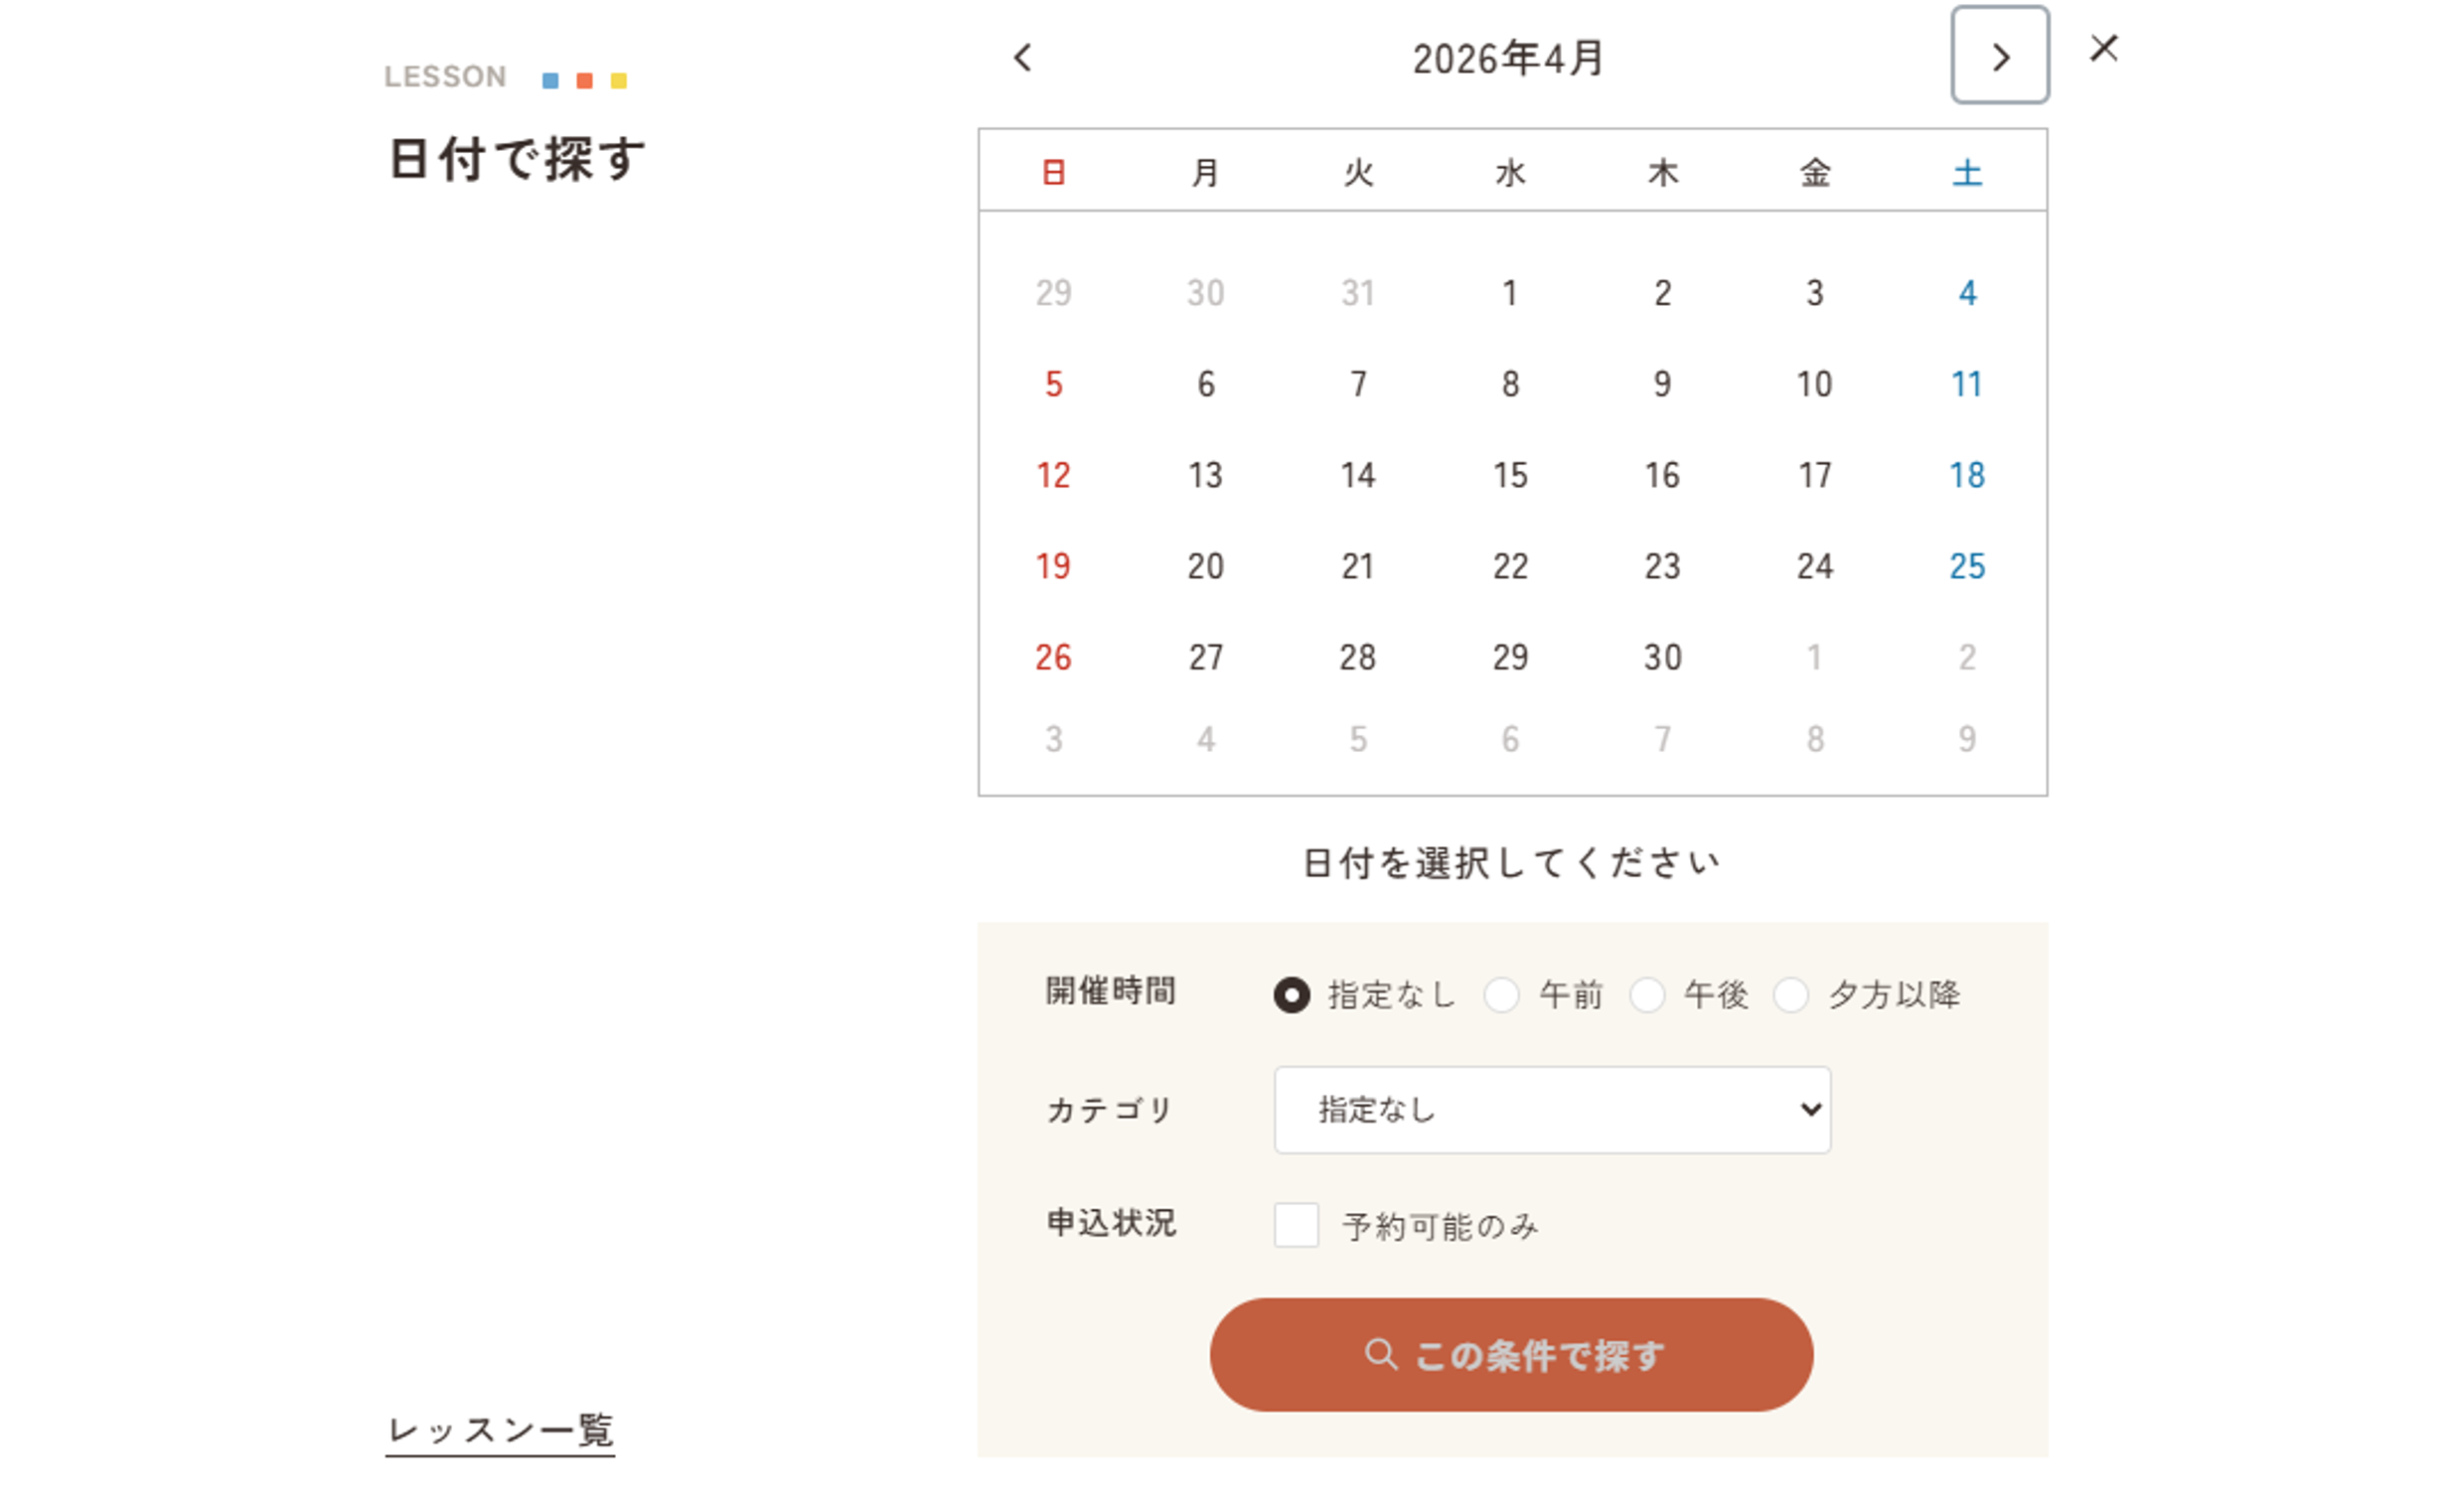
Task: Select April 4 on the calendar
Action: [1966, 292]
